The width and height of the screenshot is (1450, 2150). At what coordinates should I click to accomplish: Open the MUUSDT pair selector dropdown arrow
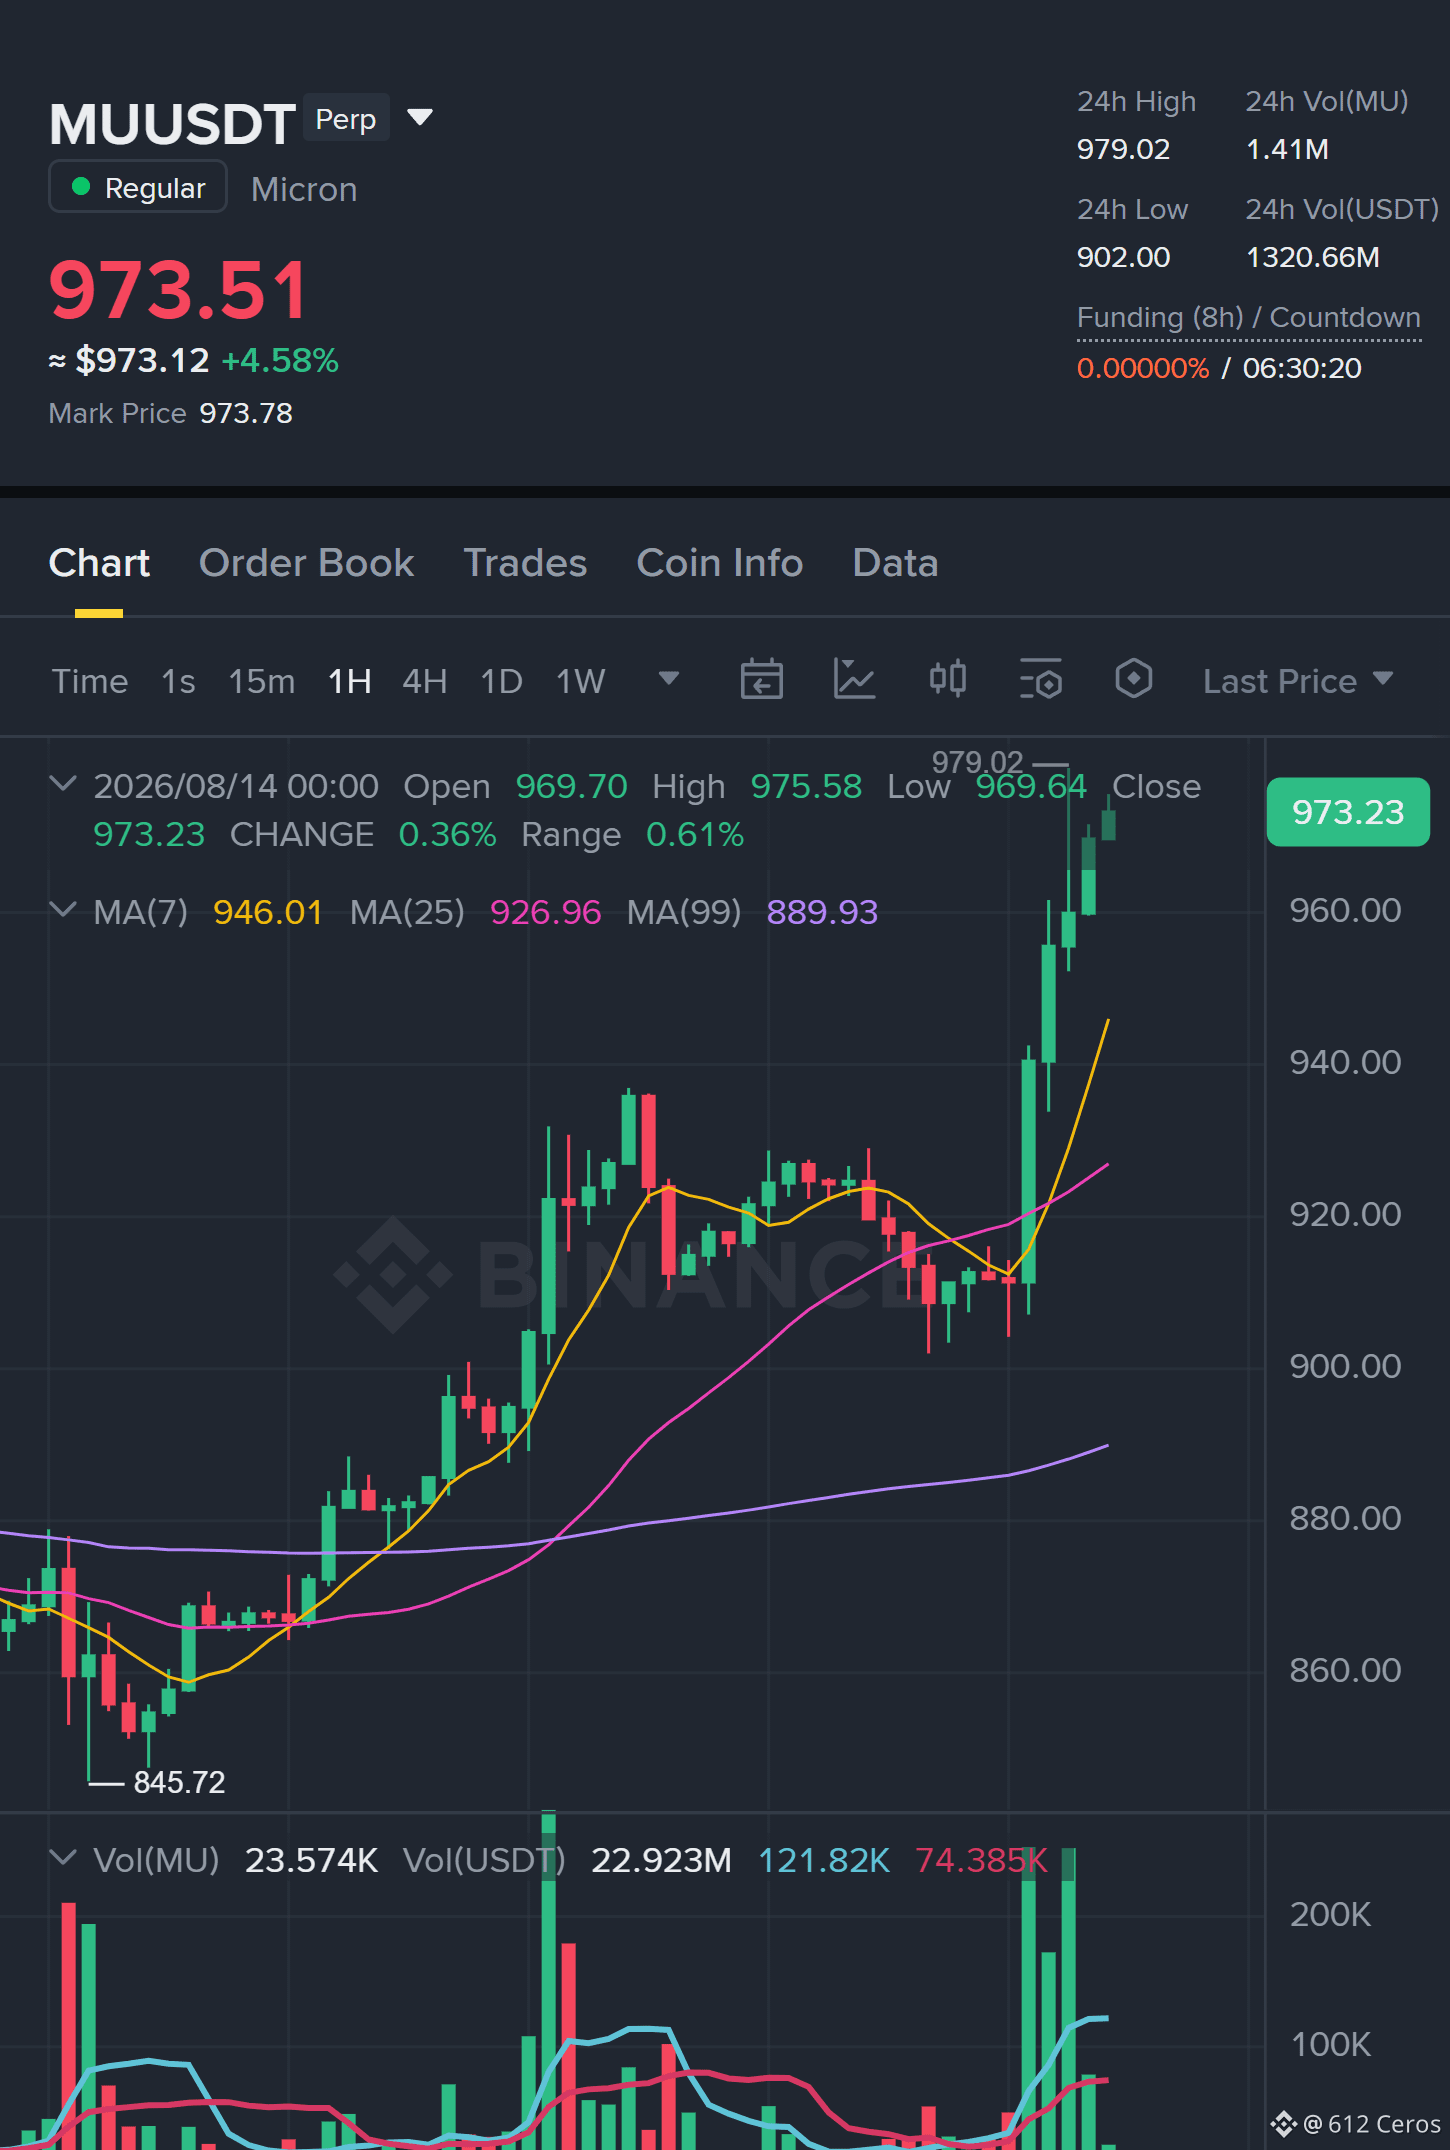point(420,118)
